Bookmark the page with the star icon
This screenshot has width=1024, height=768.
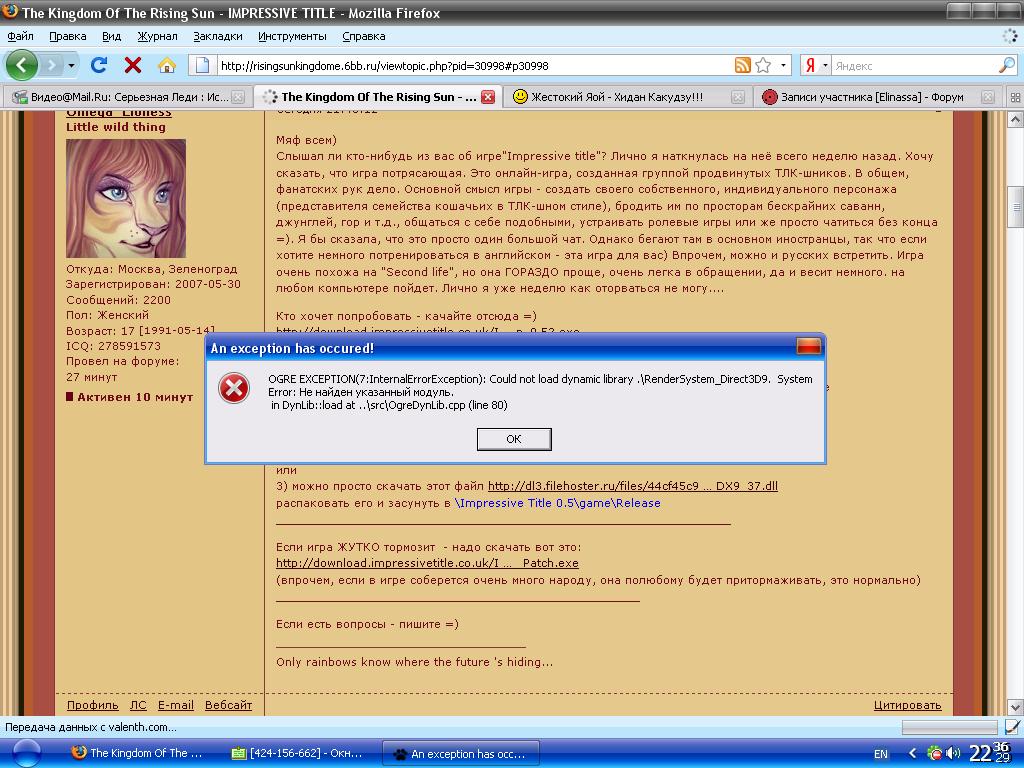tap(763, 65)
